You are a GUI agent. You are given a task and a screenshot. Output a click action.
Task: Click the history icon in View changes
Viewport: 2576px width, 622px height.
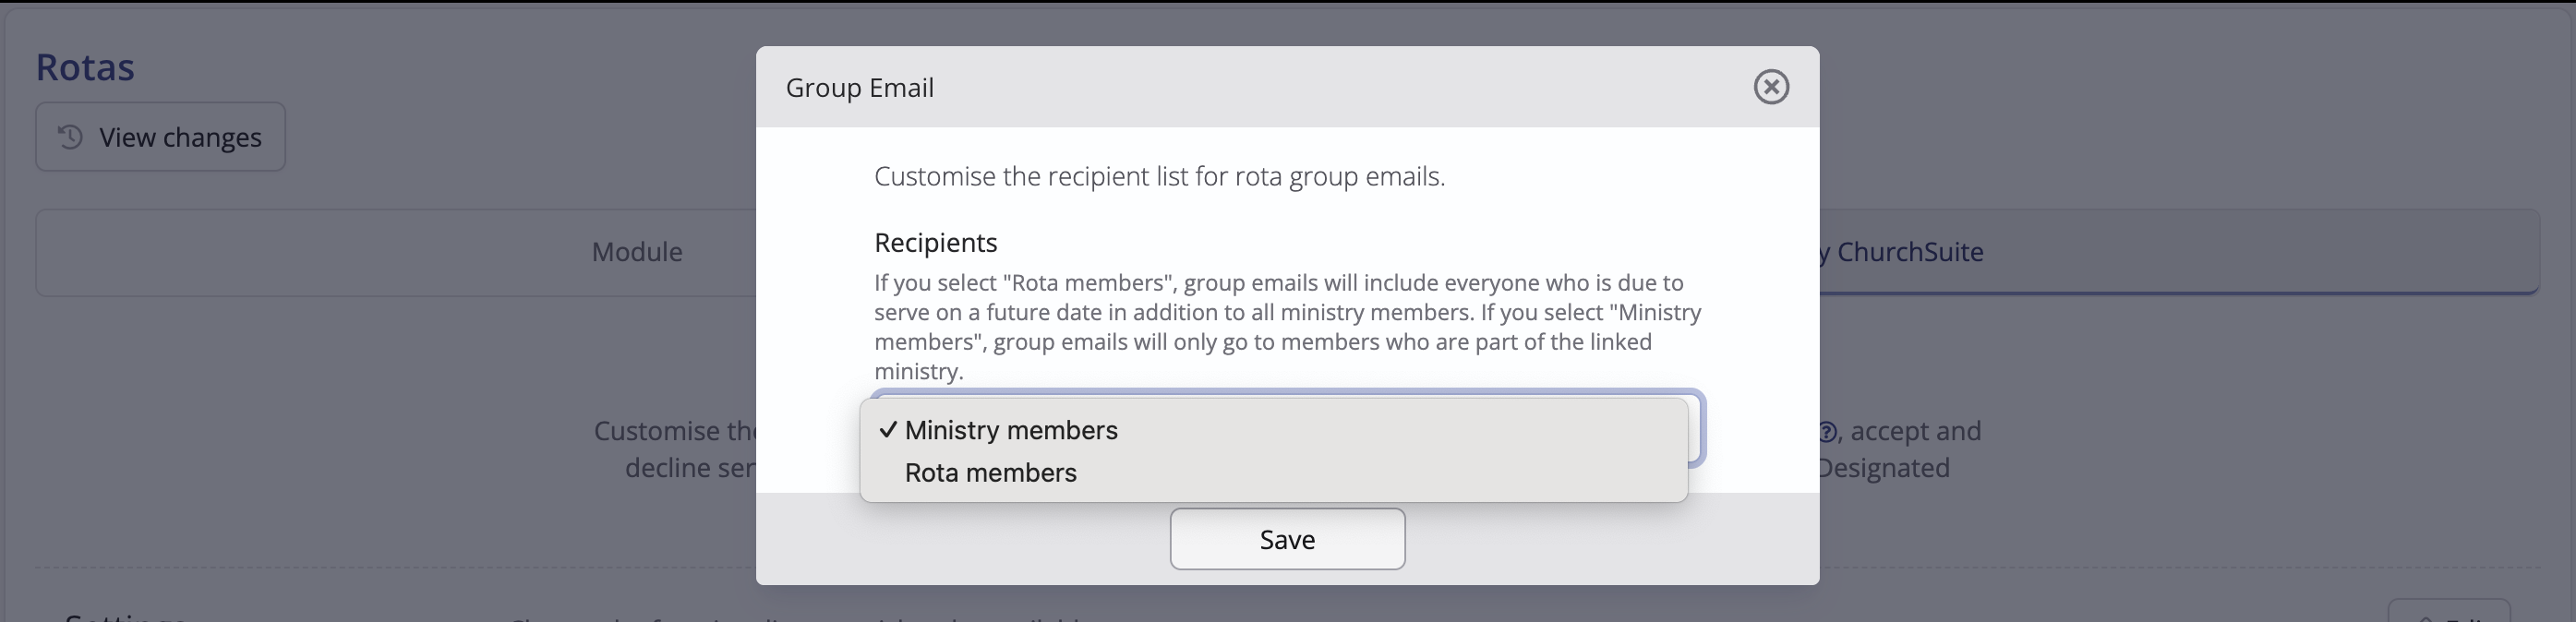pos(70,137)
